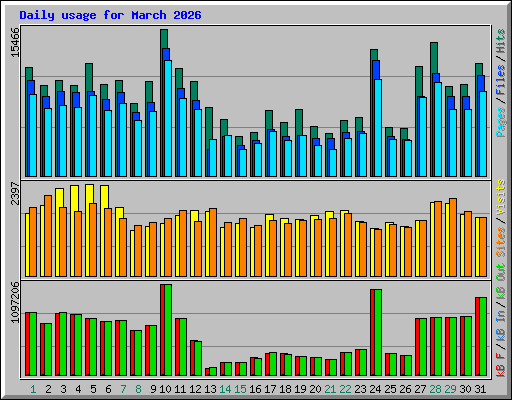This screenshot has height=400, width=512.
Task: Click day 17 on the x-axis
Action: coord(270,389)
